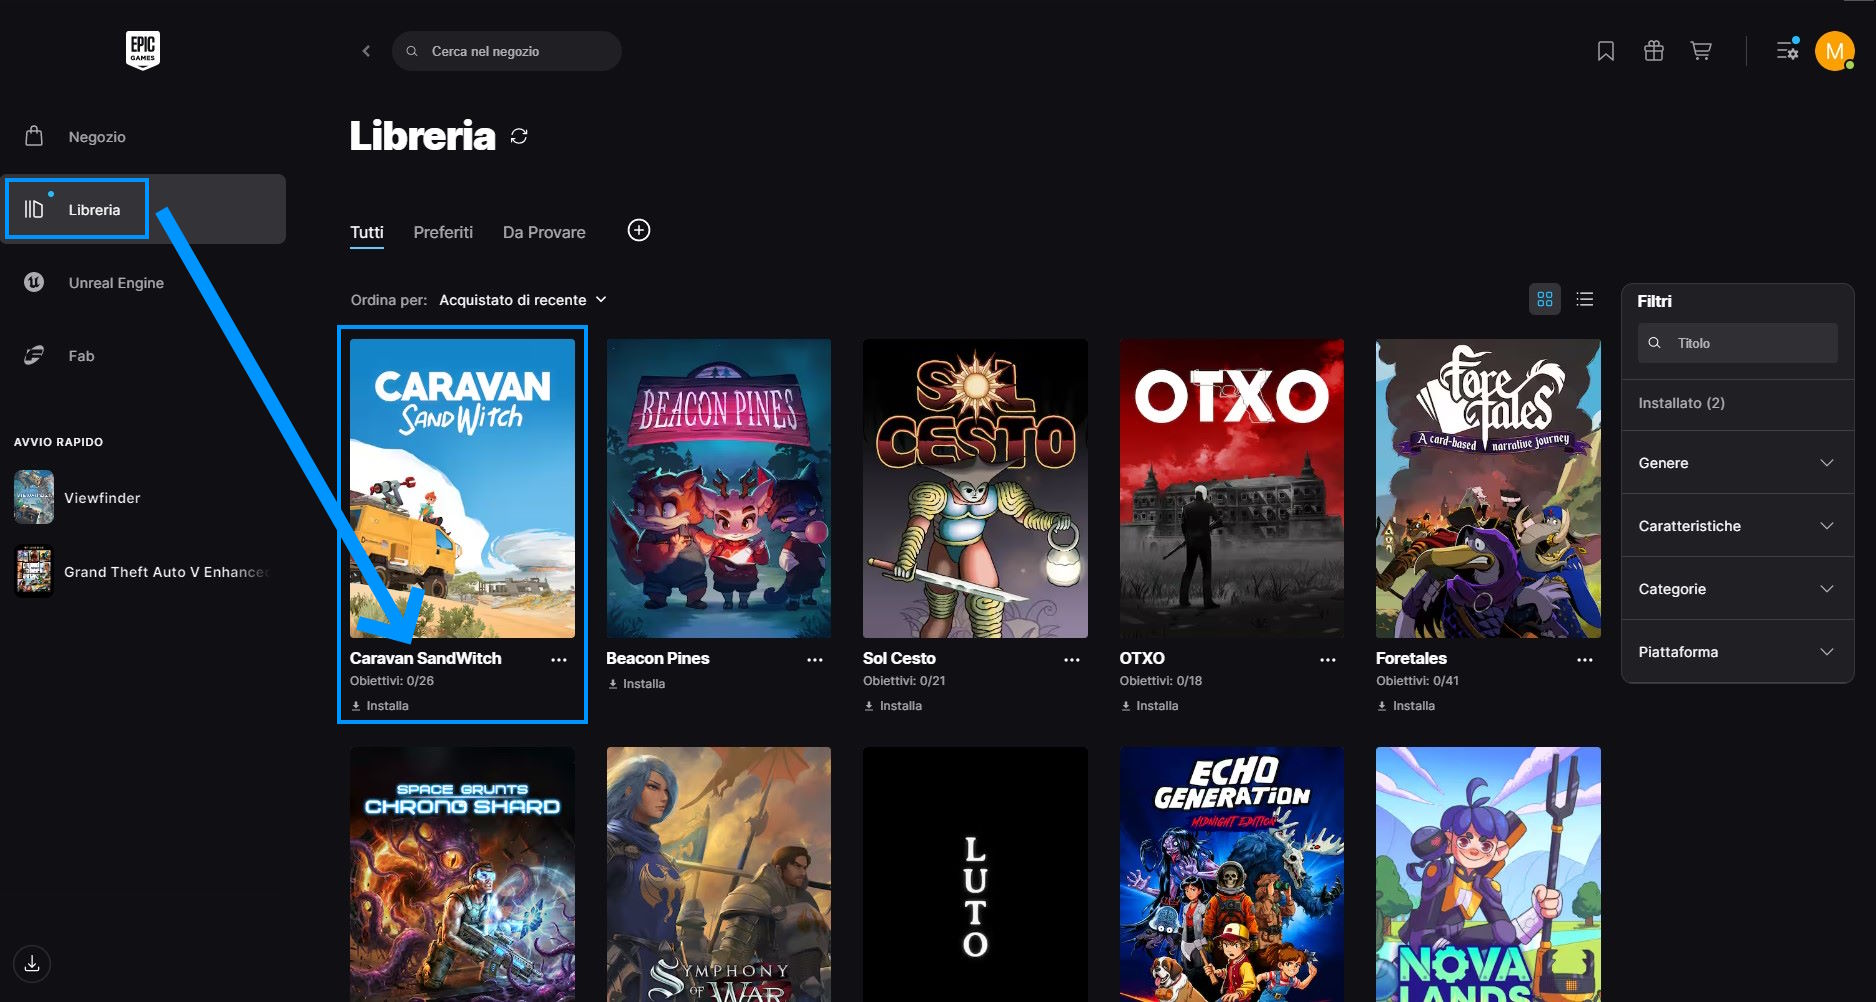Open the gift redeem icon

click(x=1654, y=51)
